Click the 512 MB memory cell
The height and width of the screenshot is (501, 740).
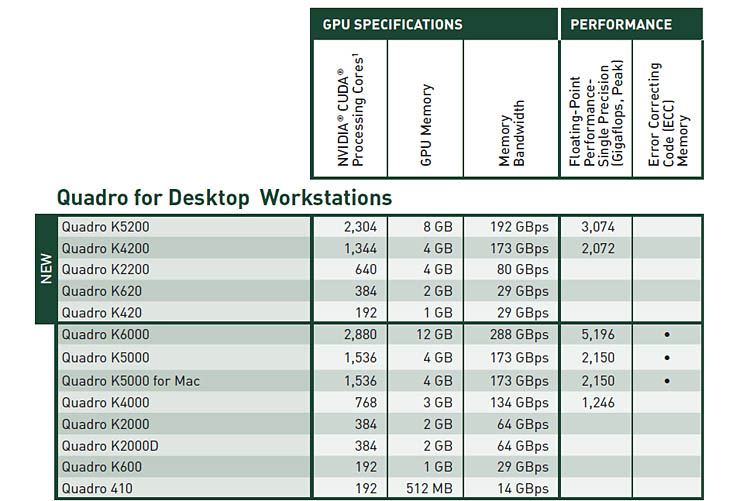click(430, 489)
